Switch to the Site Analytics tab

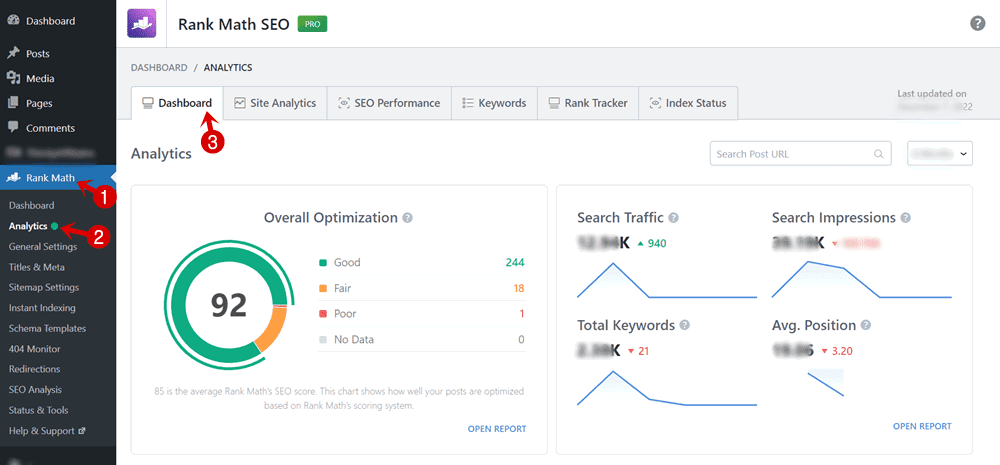(x=275, y=103)
